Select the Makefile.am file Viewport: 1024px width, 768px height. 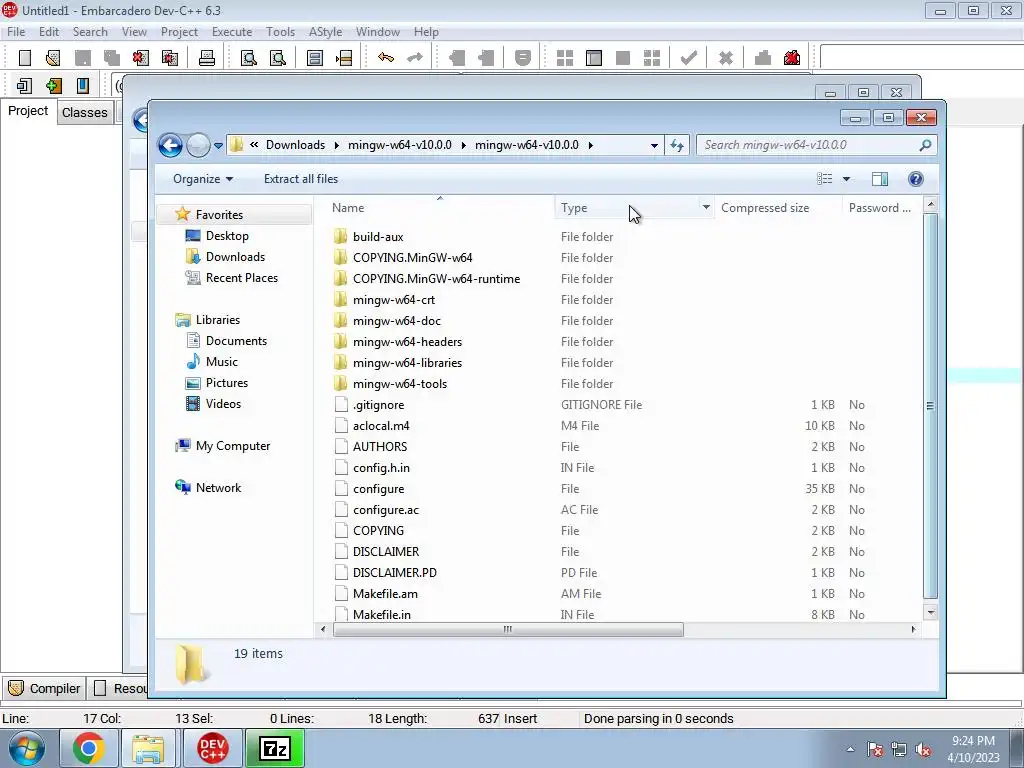click(385, 594)
